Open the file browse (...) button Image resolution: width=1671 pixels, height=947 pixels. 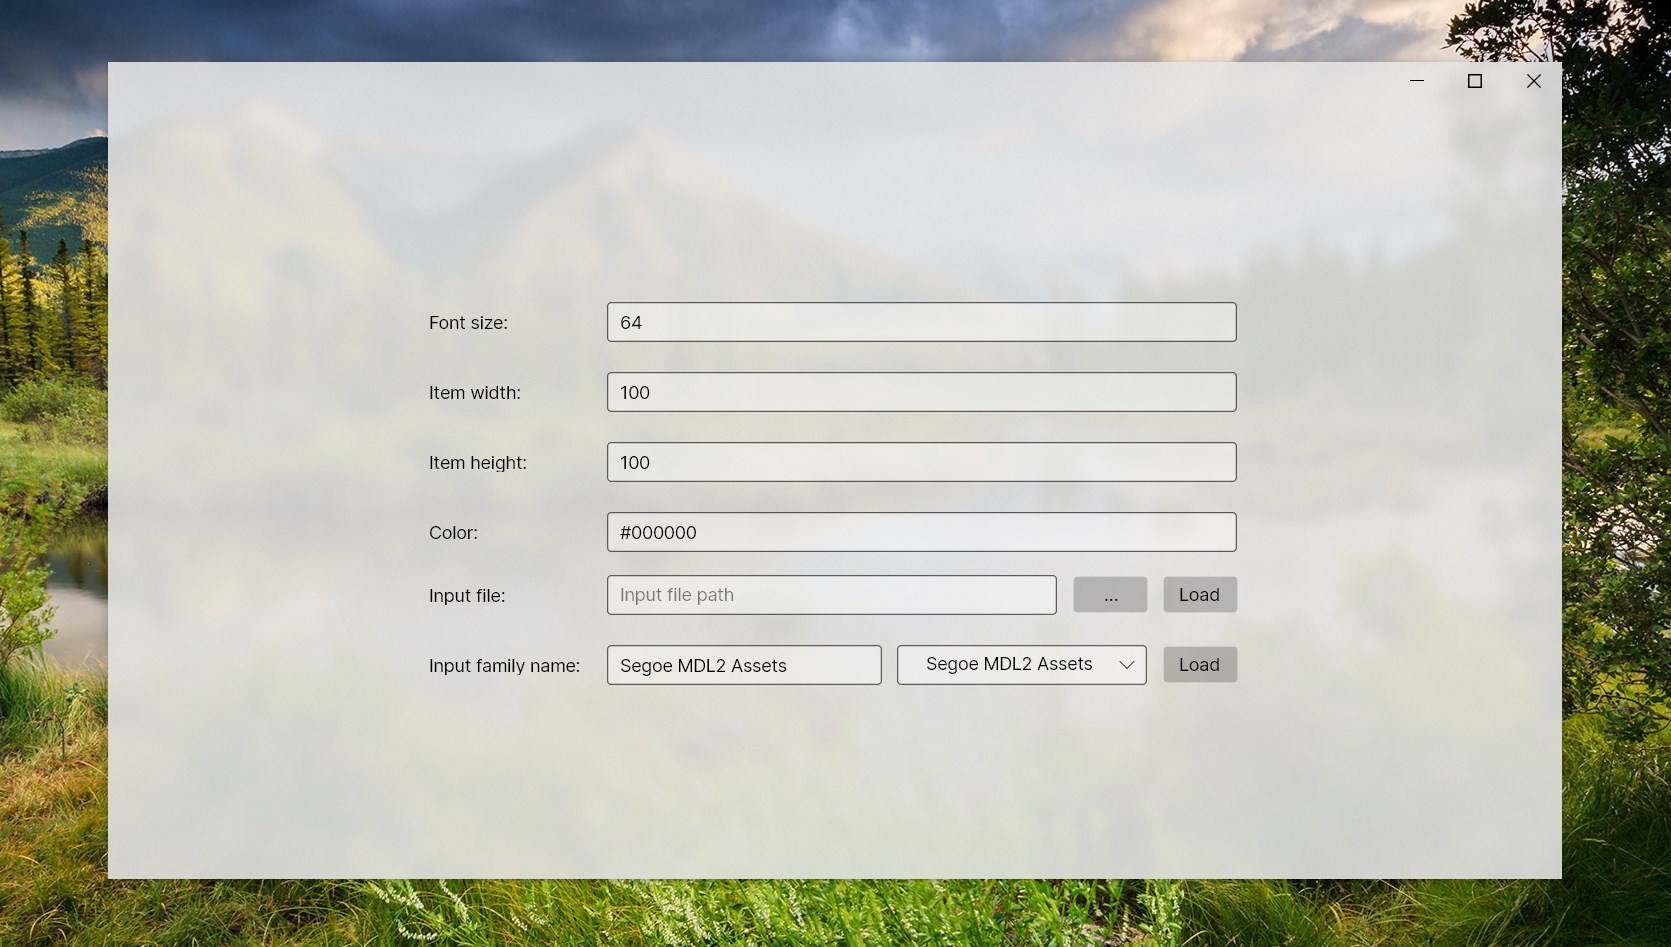point(1110,595)
